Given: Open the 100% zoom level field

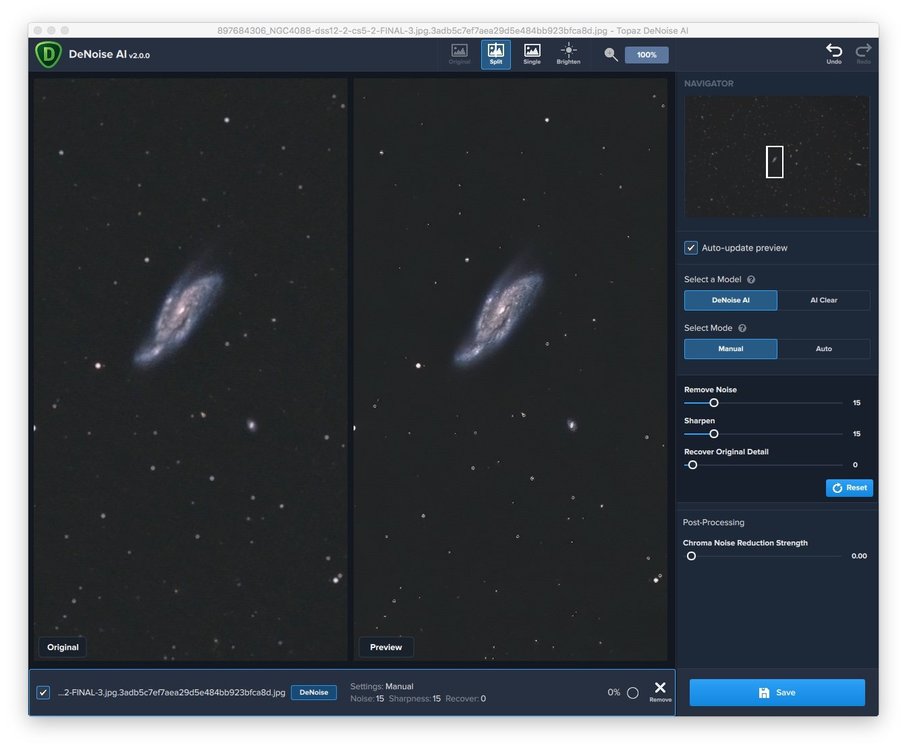Looking at the screenshot, I should (x=647, y=55).
